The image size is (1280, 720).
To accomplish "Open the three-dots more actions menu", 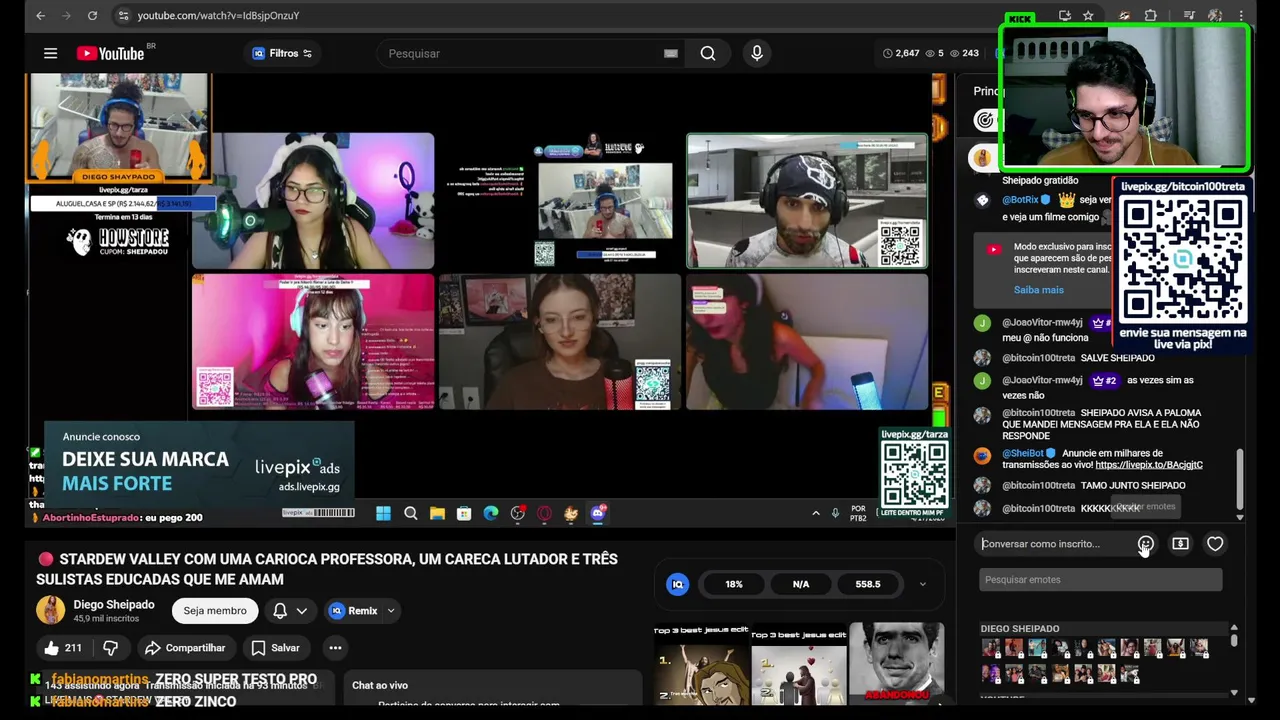I will (335, 648).
